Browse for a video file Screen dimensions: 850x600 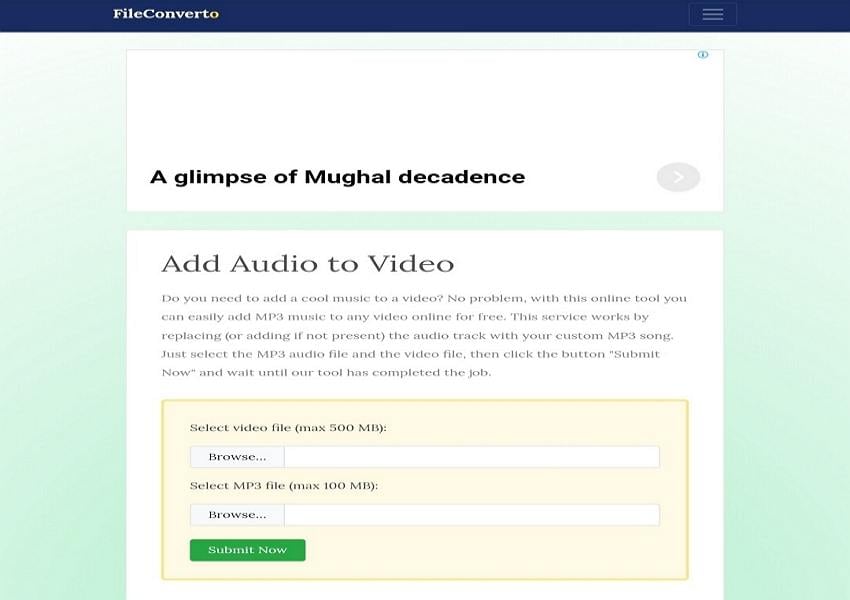click(237, 457)
